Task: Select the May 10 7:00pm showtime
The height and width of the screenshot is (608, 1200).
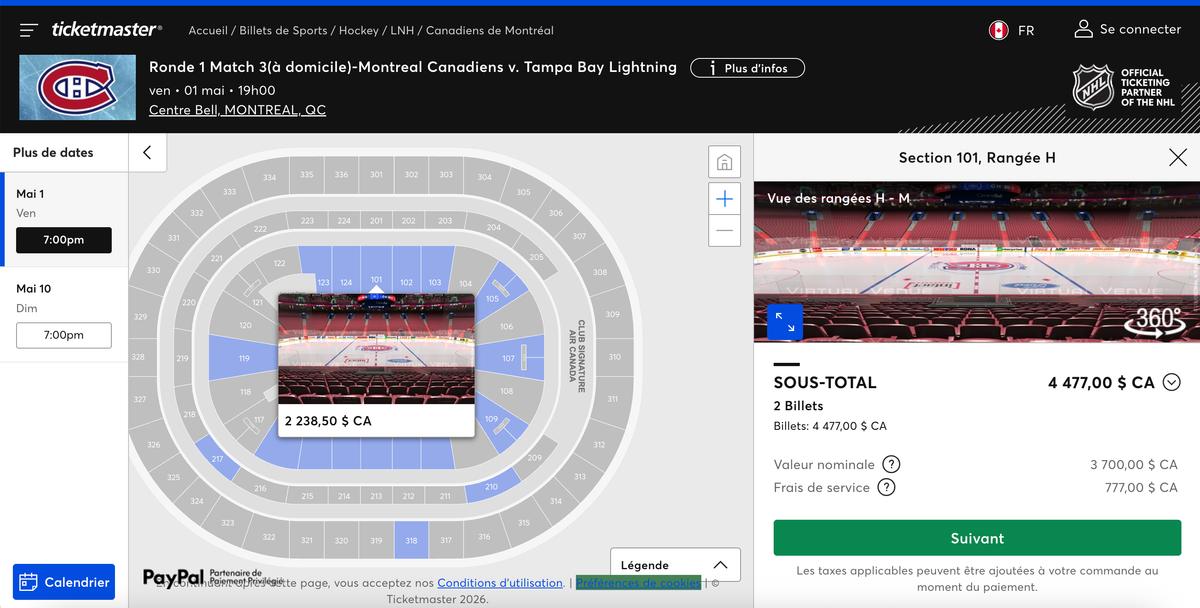Action: coord(64,335)
